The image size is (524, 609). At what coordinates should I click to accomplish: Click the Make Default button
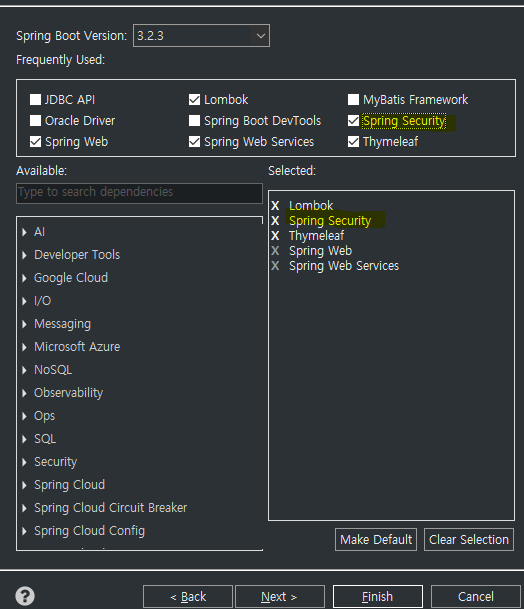coord(376,539)
